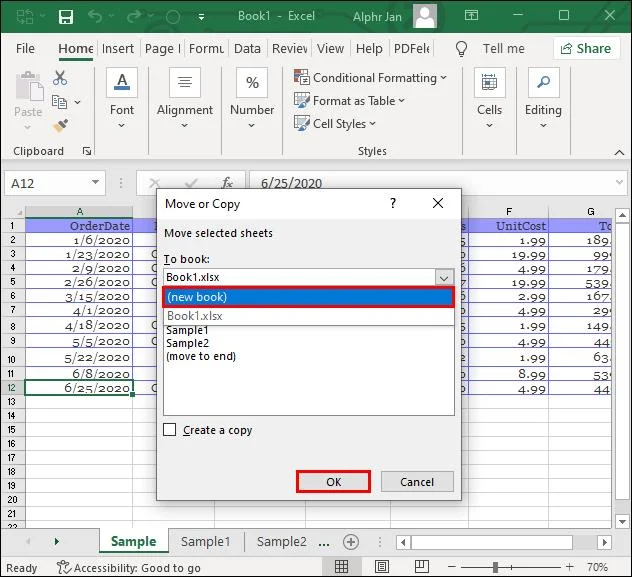Open the File menu
The image size is (632, 577).
[x=25, y=48]
